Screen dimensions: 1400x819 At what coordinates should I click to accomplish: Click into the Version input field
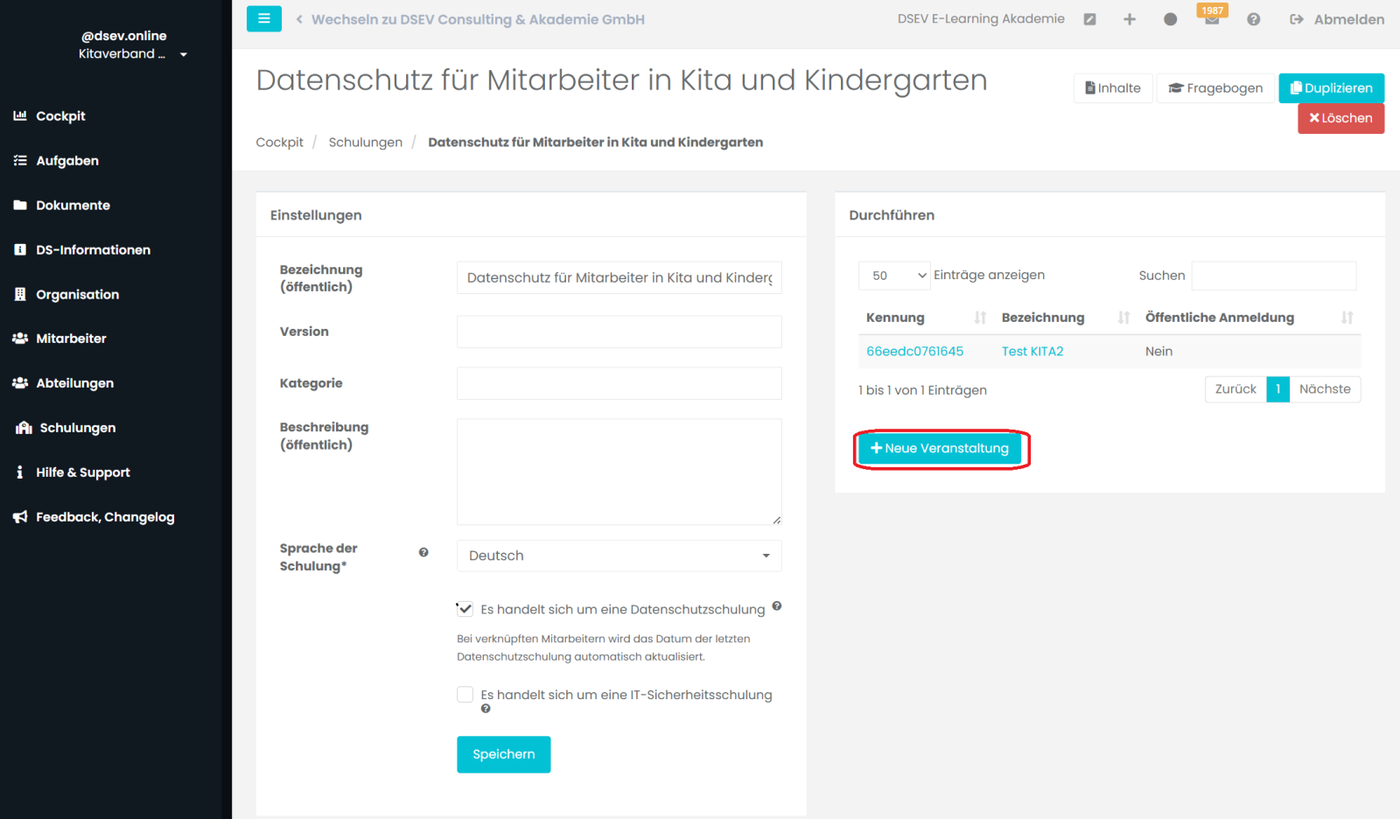[x=619, y=332]
